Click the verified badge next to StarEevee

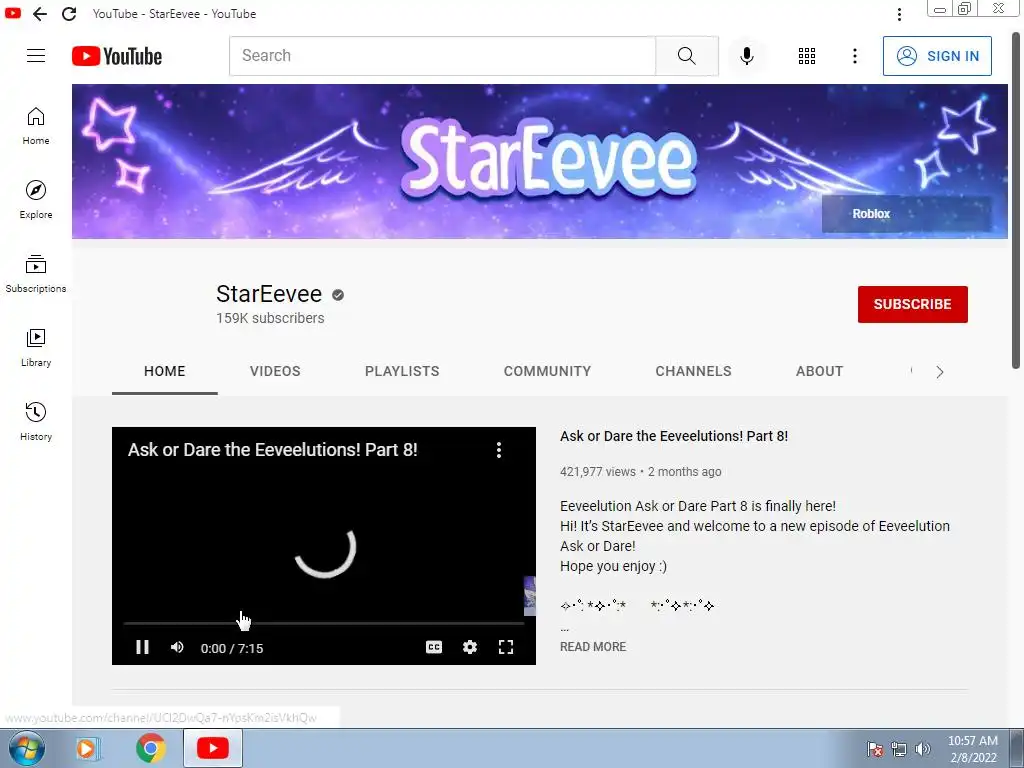(338, 295)
